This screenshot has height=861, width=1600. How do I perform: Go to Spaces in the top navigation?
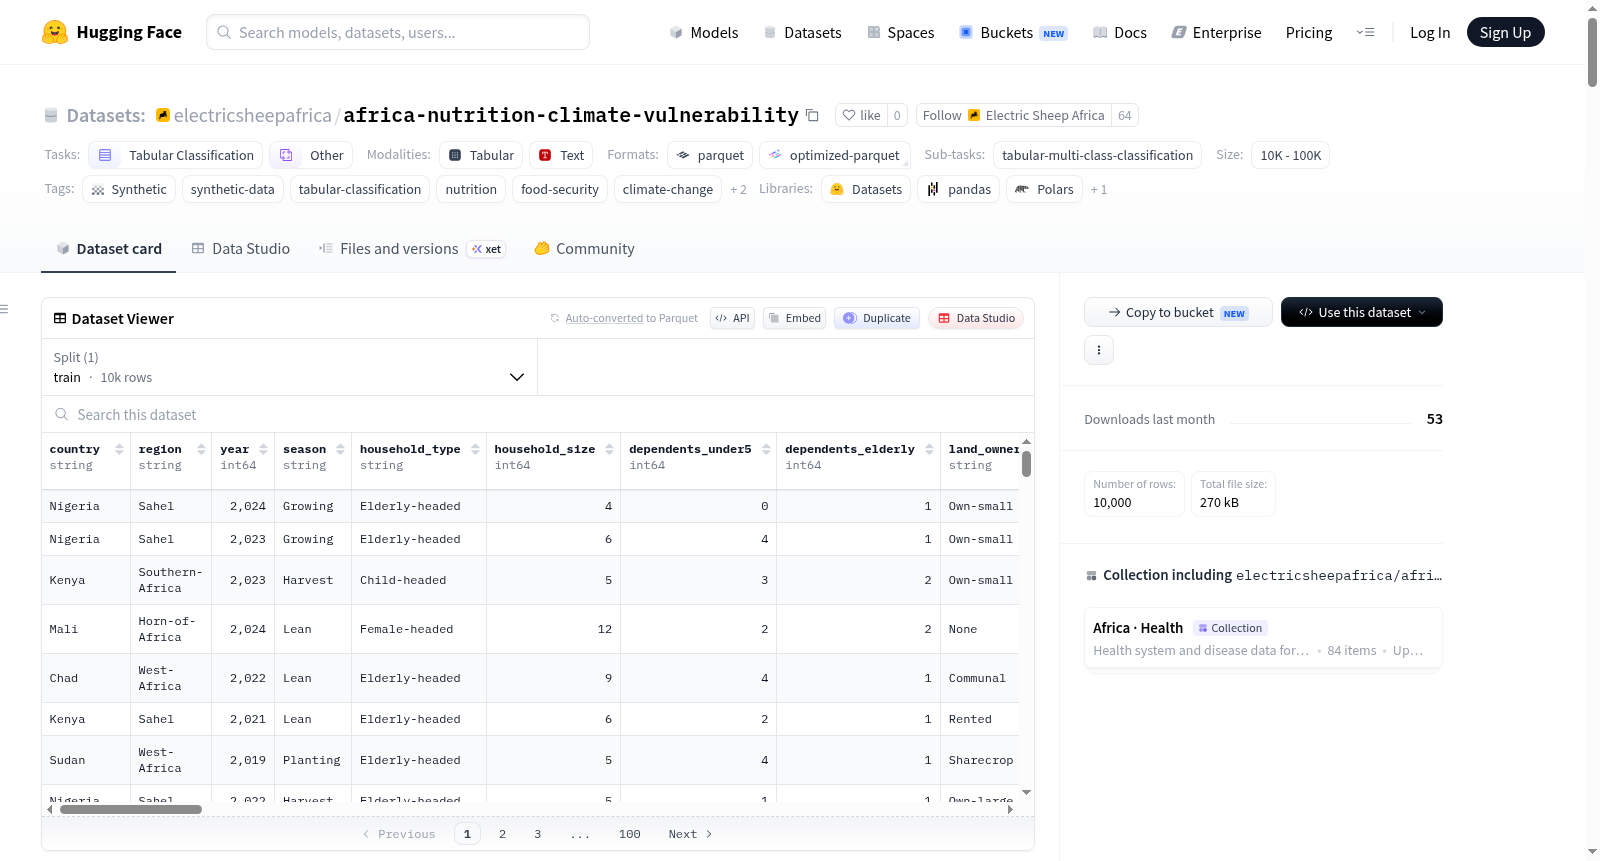click(900, 32)
